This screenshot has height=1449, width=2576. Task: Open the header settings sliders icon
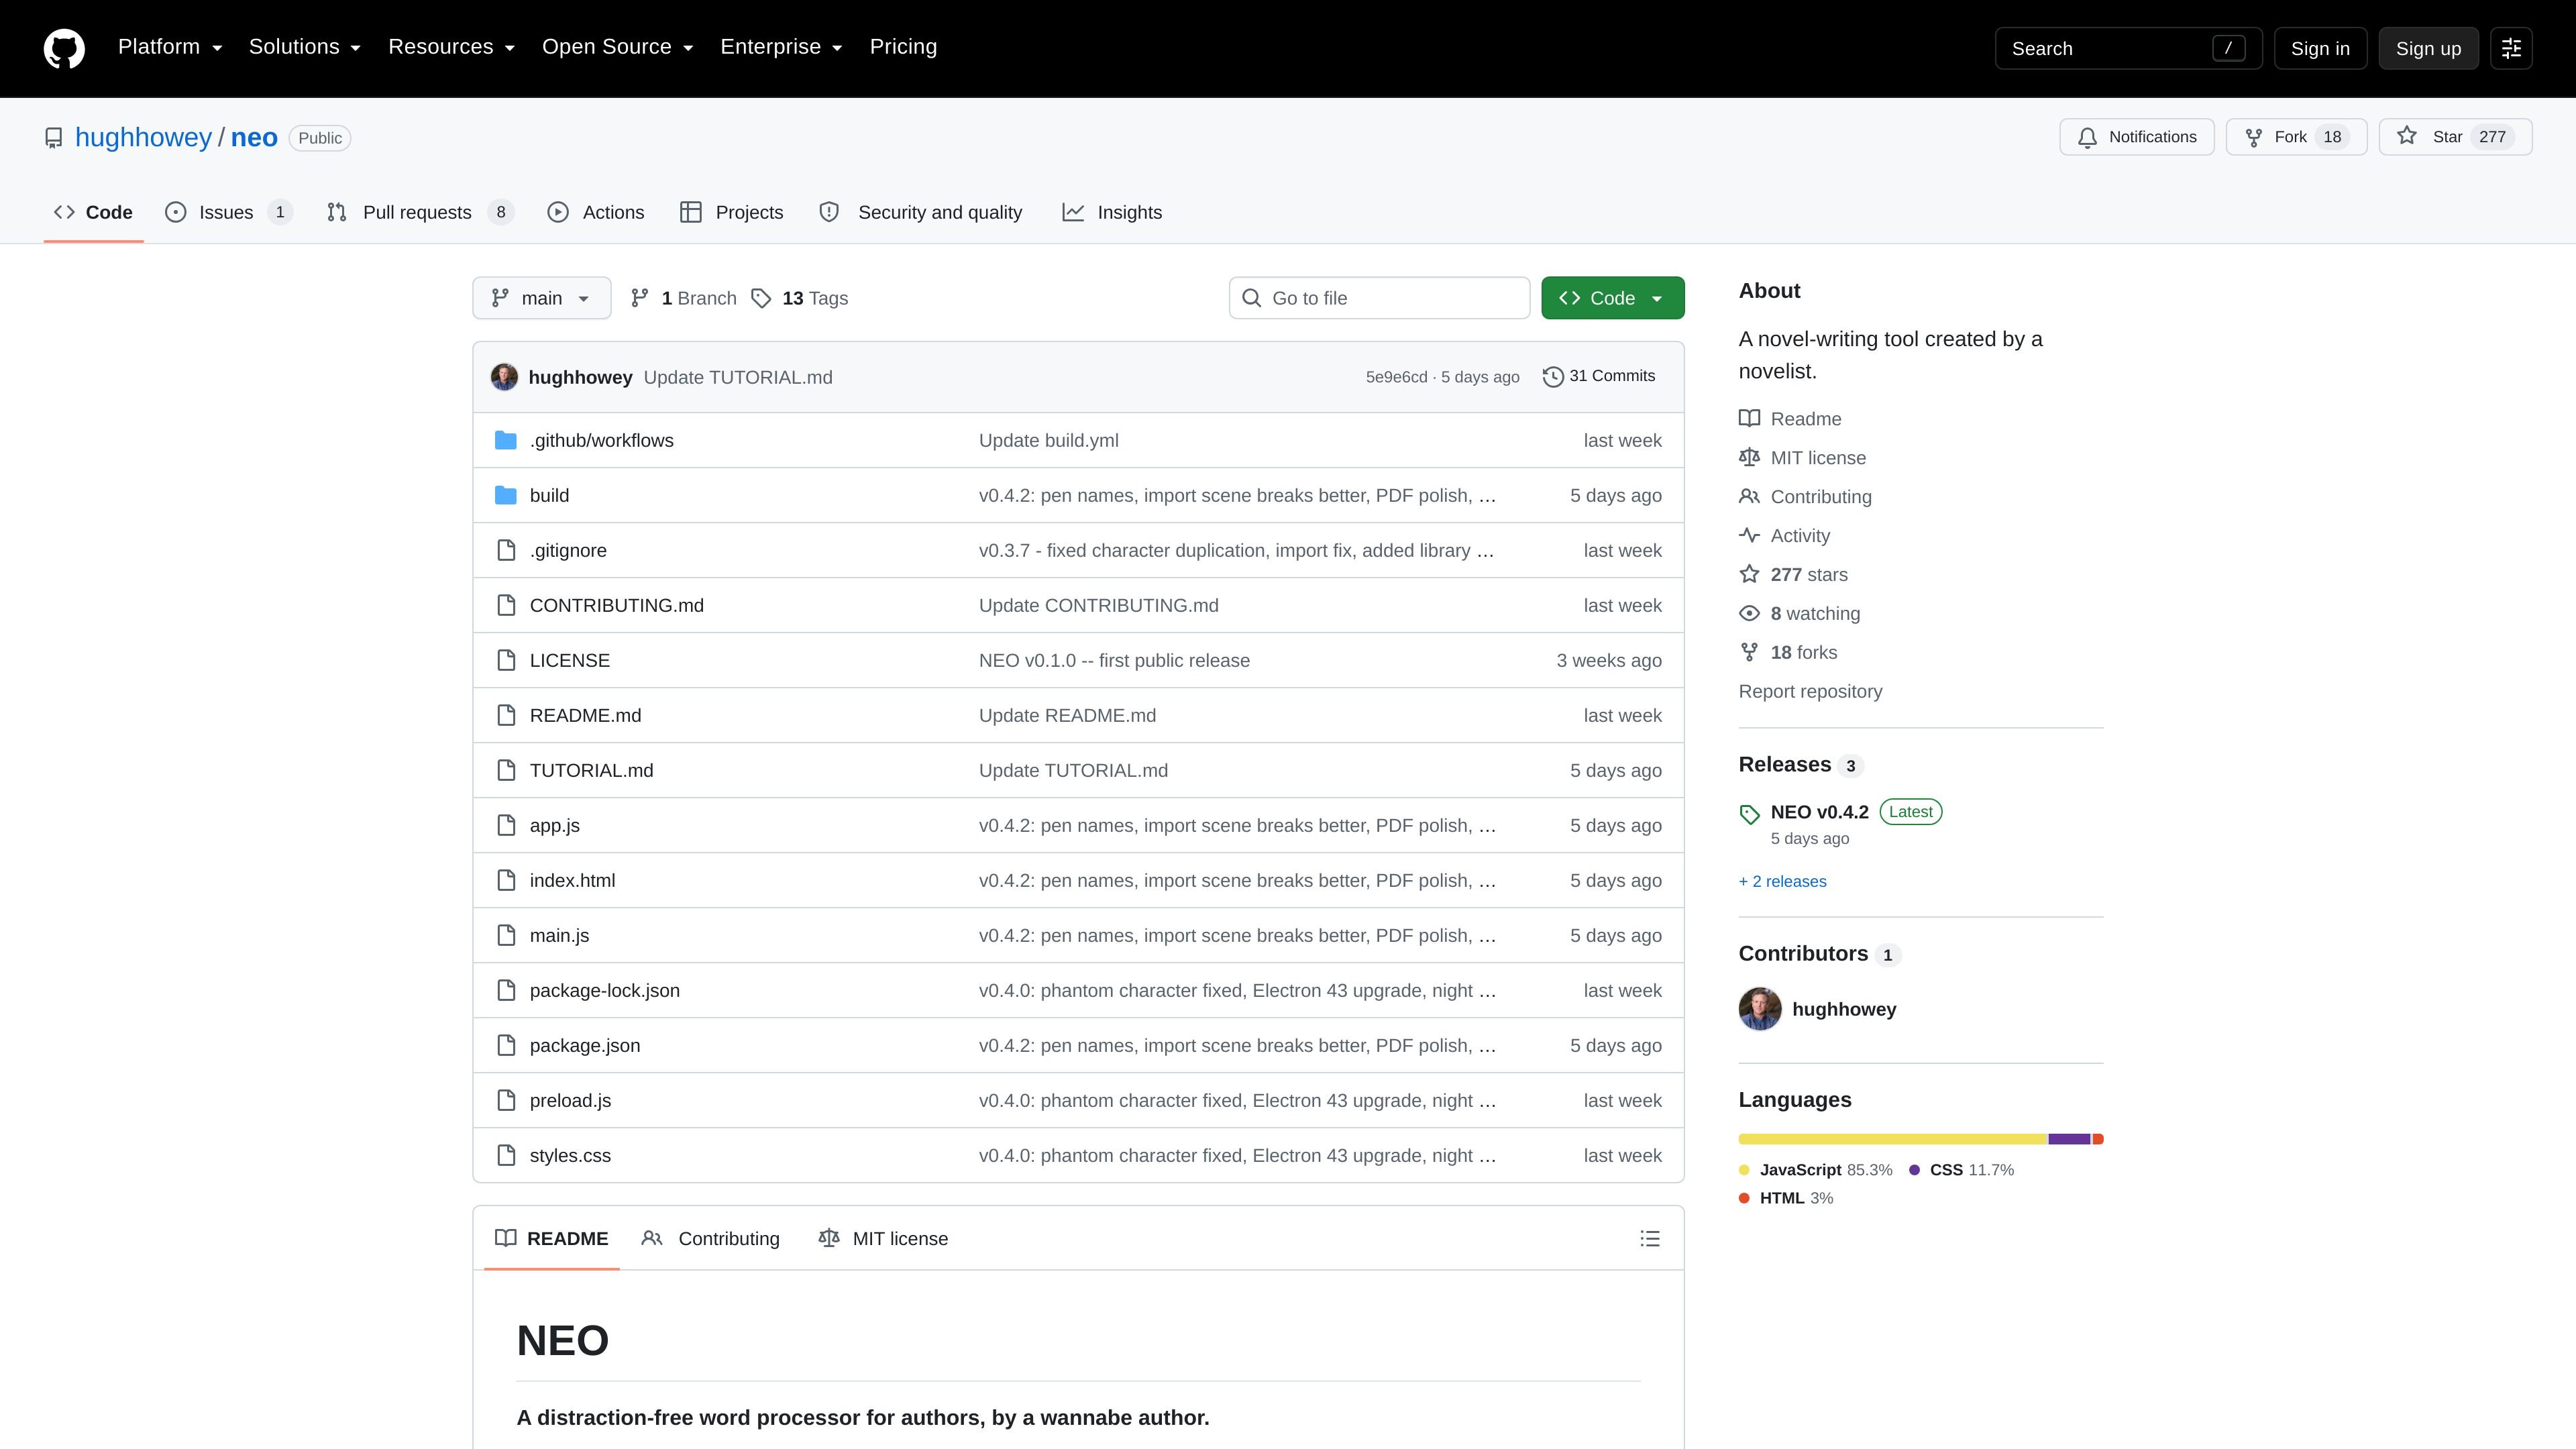(2511, 48)
